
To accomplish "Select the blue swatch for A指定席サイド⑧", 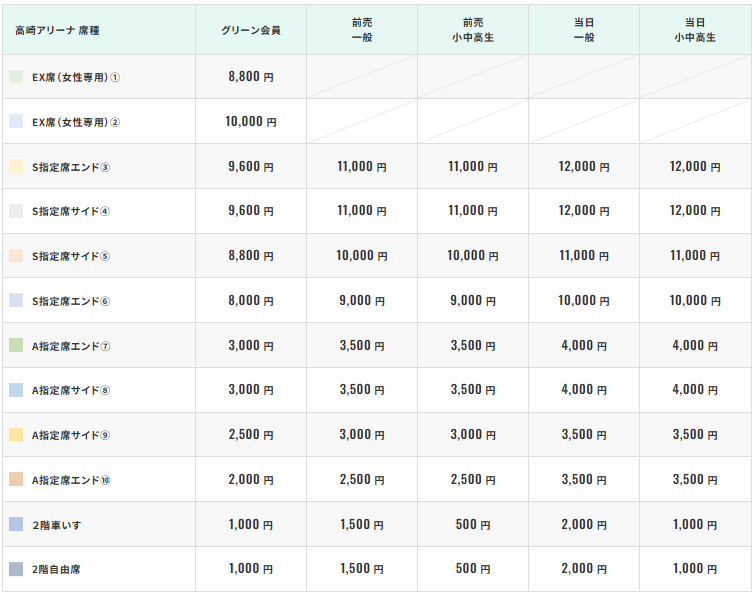I will [x=15, y=390].
